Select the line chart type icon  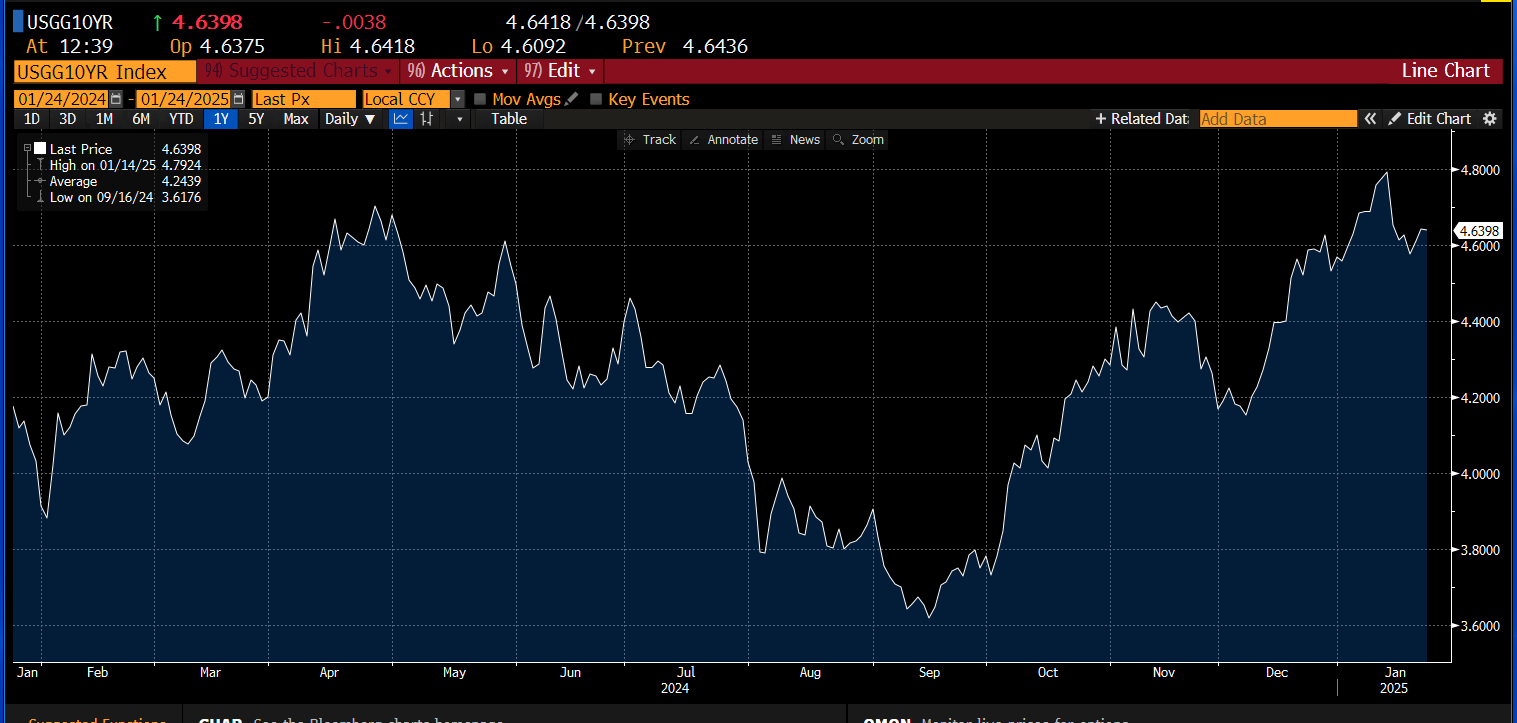(x=401, y=119)
